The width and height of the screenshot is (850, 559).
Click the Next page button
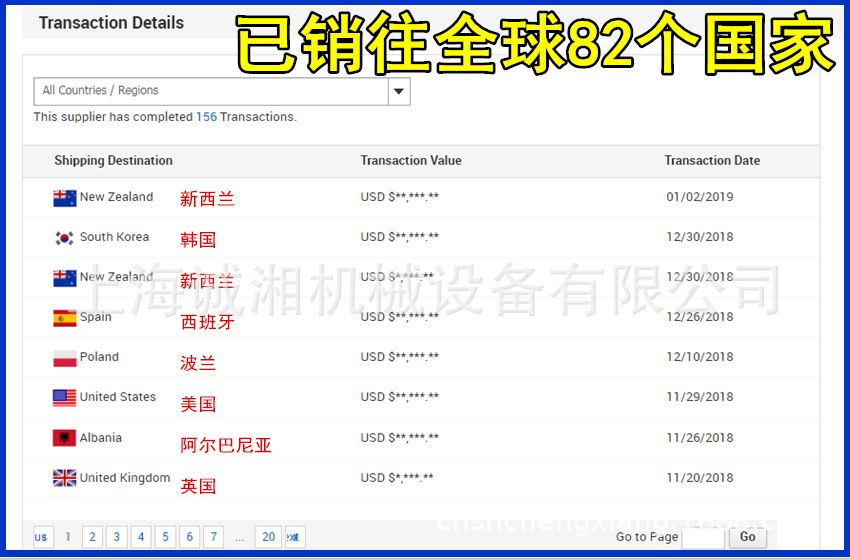[x=295, y=537]
